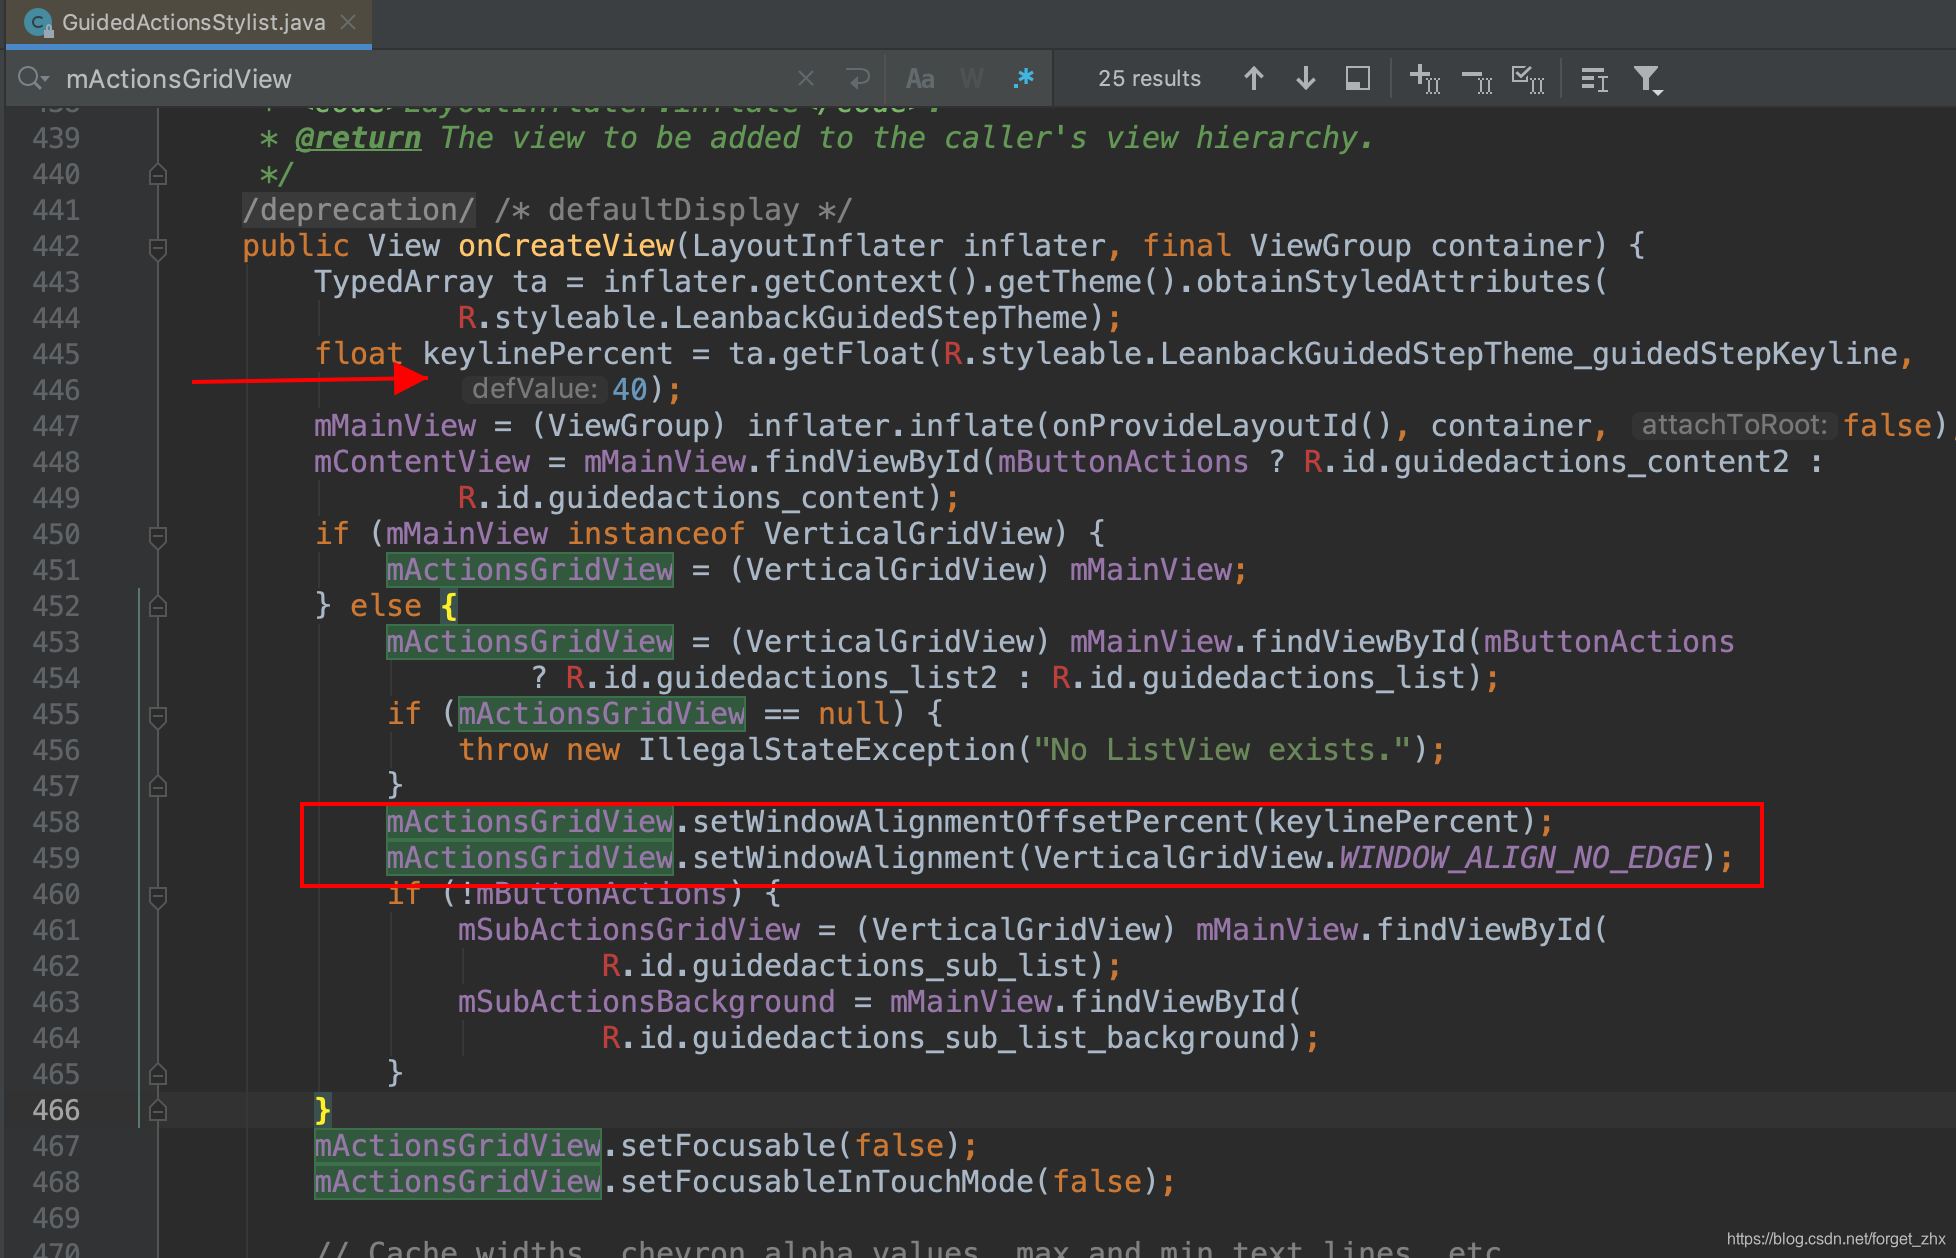1956x1258 pixels.
Task: Click line number 442 in gutter
Action: [56, 246]
